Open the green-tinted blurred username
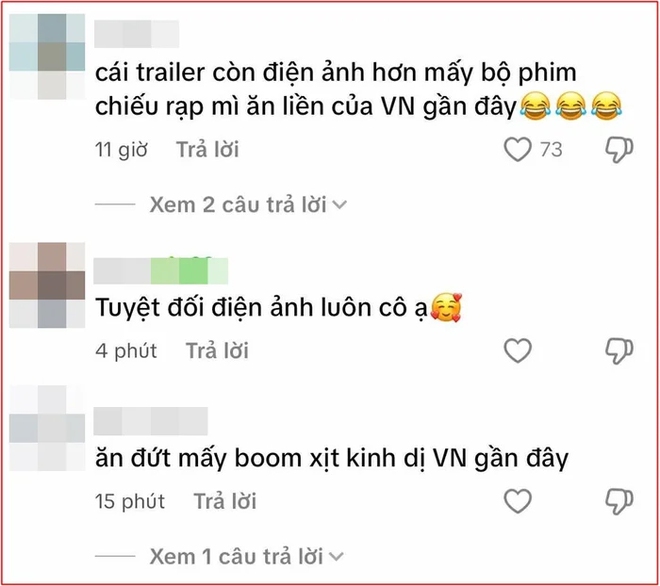Screen dimensions: 660x586 tap(161, 271)
